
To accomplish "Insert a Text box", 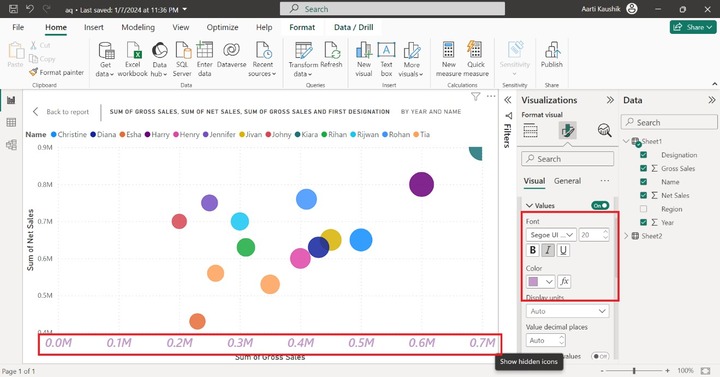I will [386, 60].
